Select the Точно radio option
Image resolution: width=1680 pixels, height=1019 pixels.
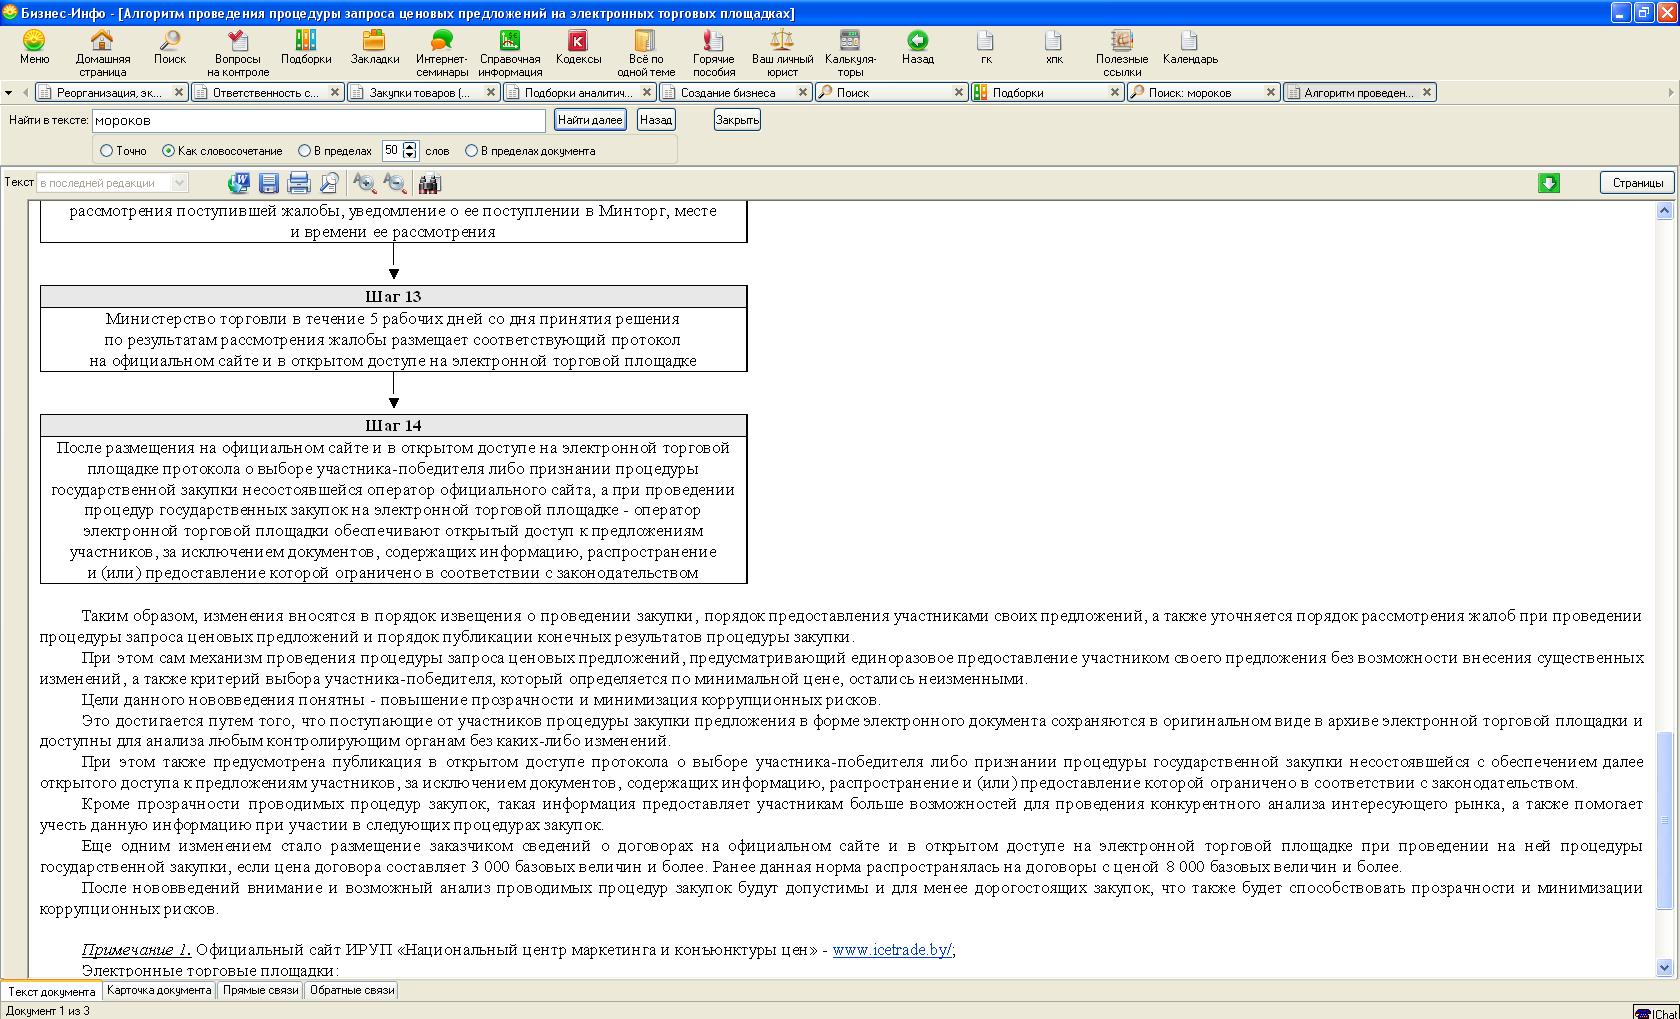[x=107, y=151]
